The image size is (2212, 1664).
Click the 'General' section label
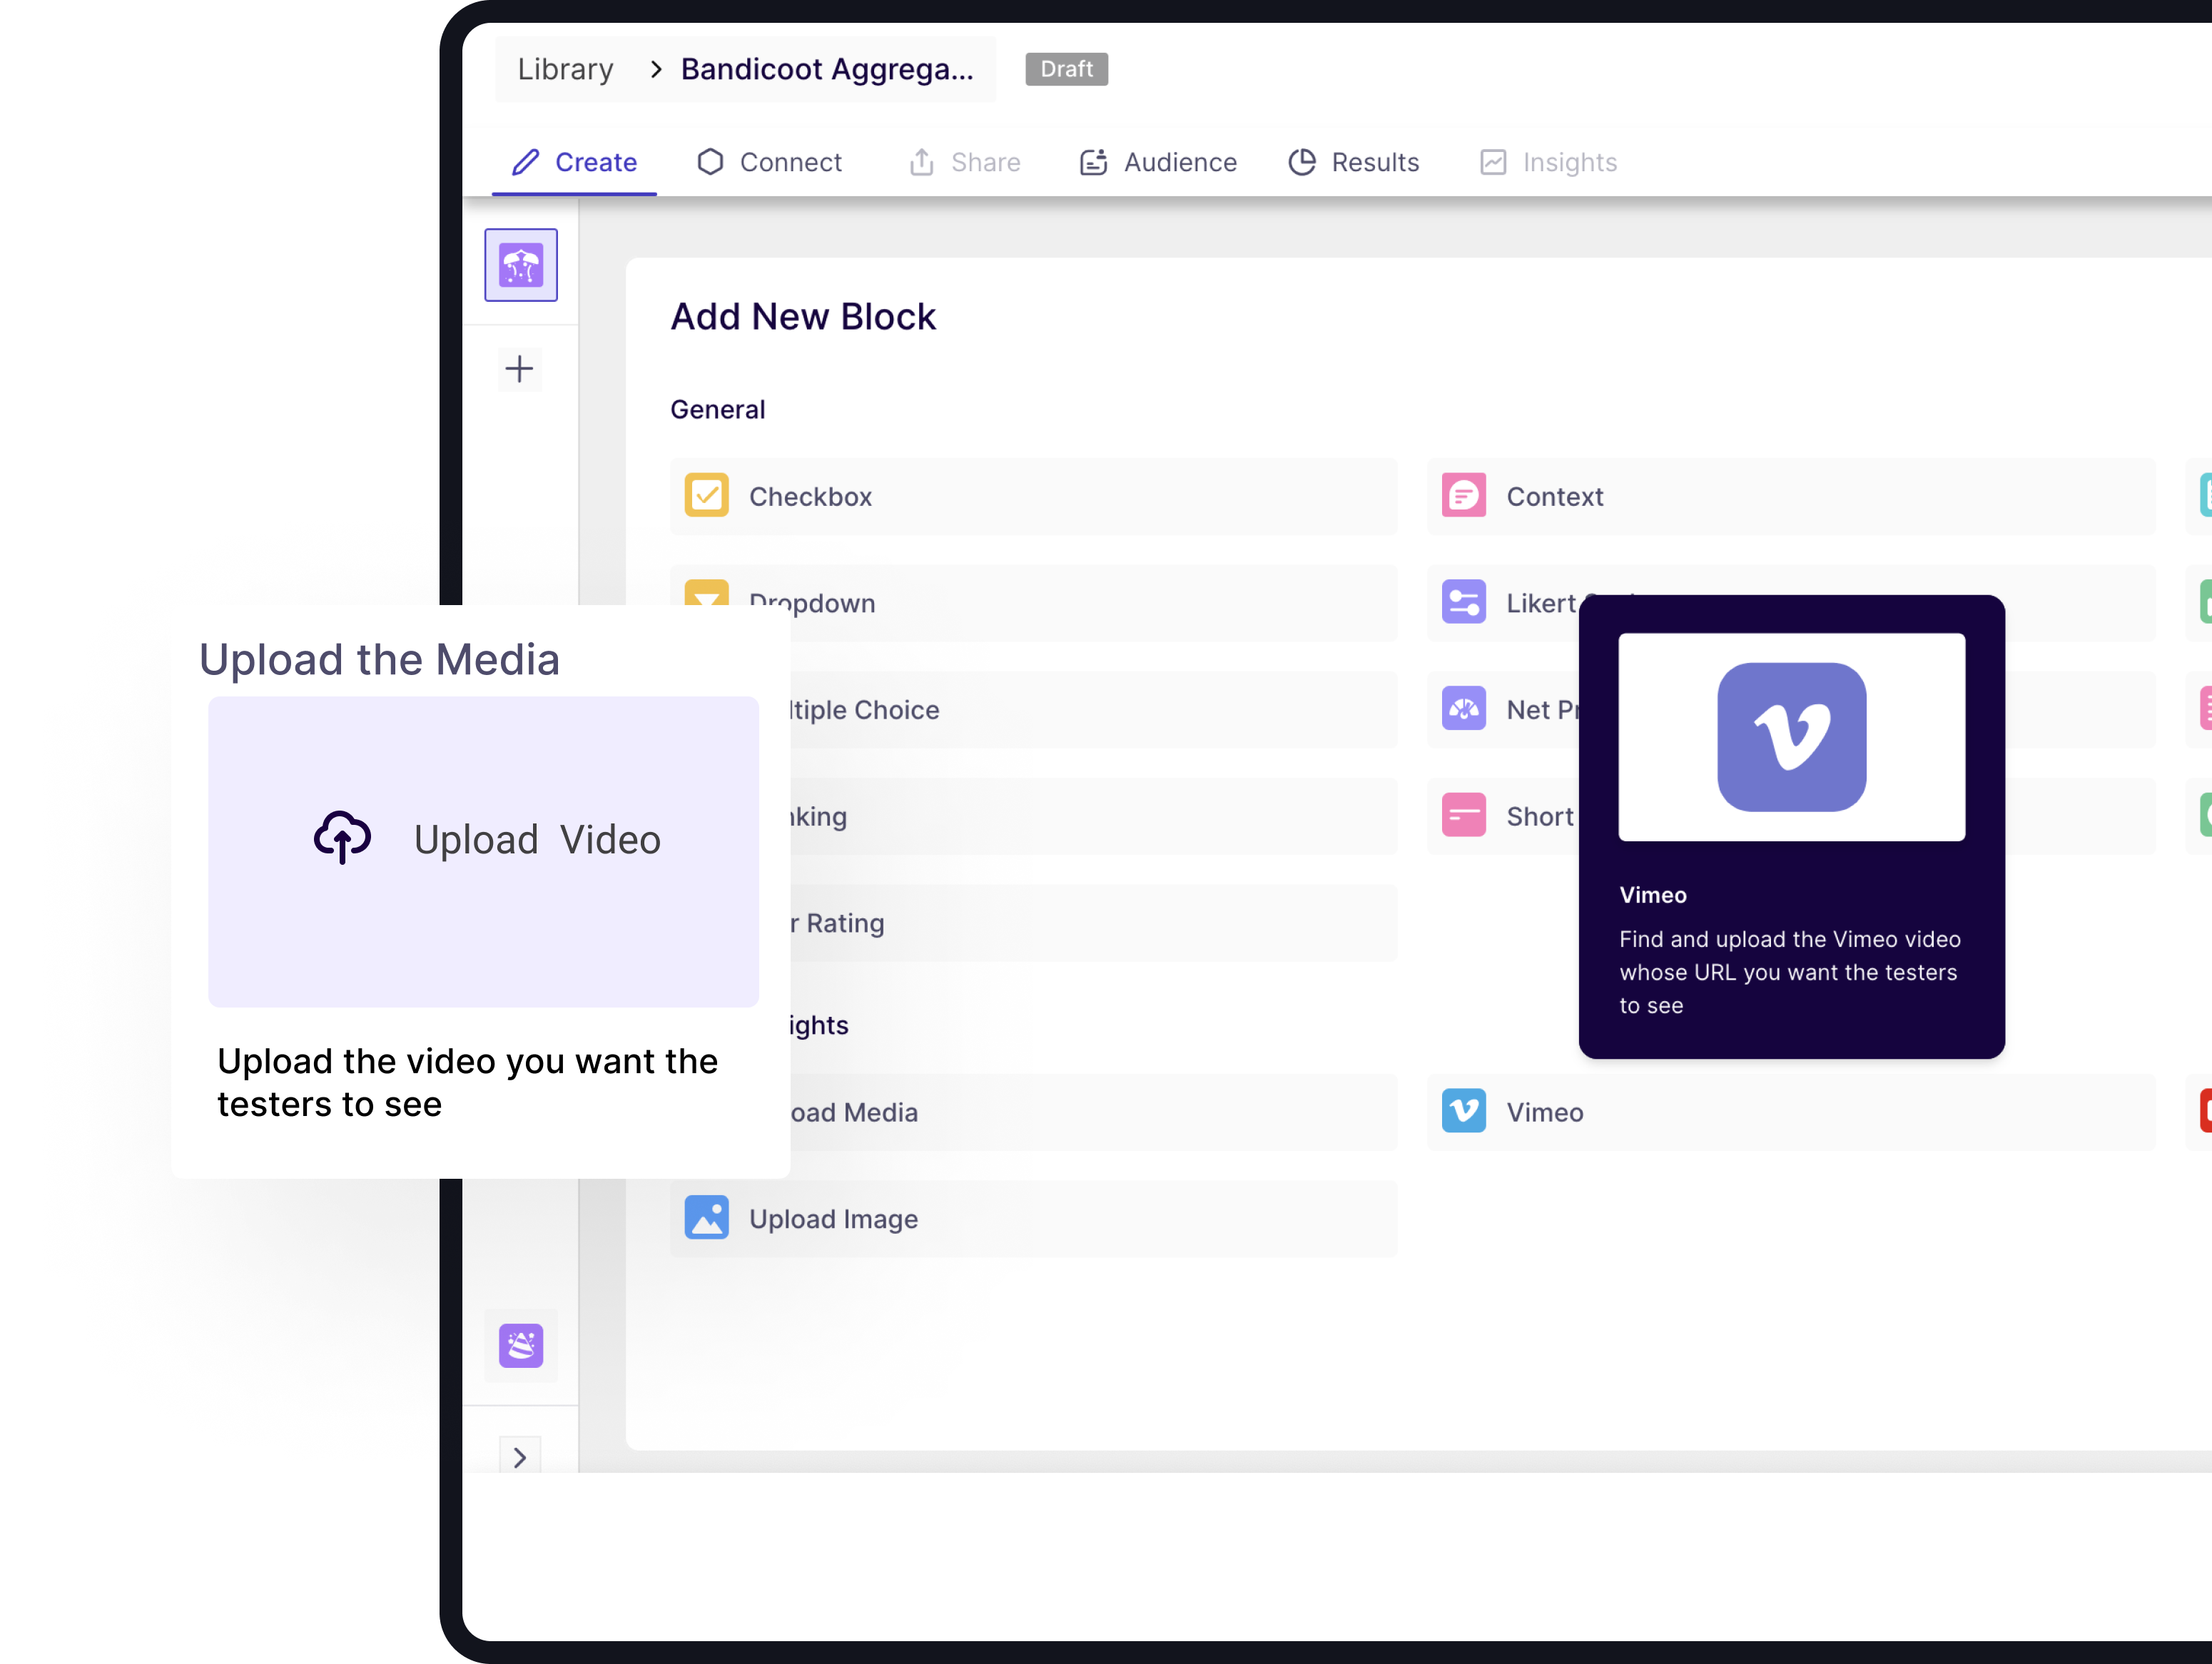717,409
